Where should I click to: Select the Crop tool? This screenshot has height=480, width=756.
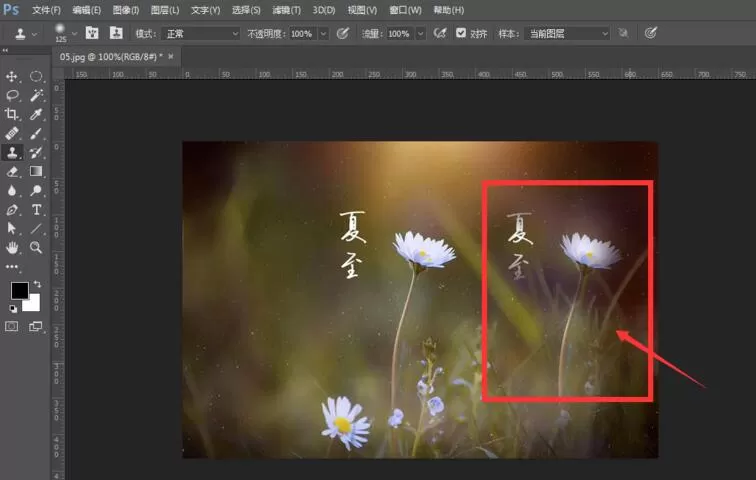tap(12, 114)
